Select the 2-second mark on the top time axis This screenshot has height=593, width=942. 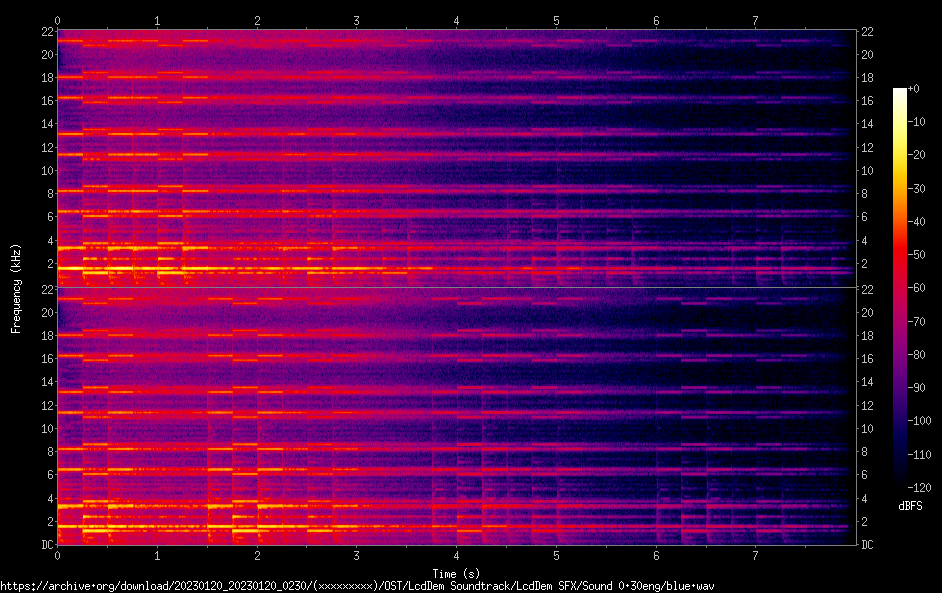coord(257,20)
